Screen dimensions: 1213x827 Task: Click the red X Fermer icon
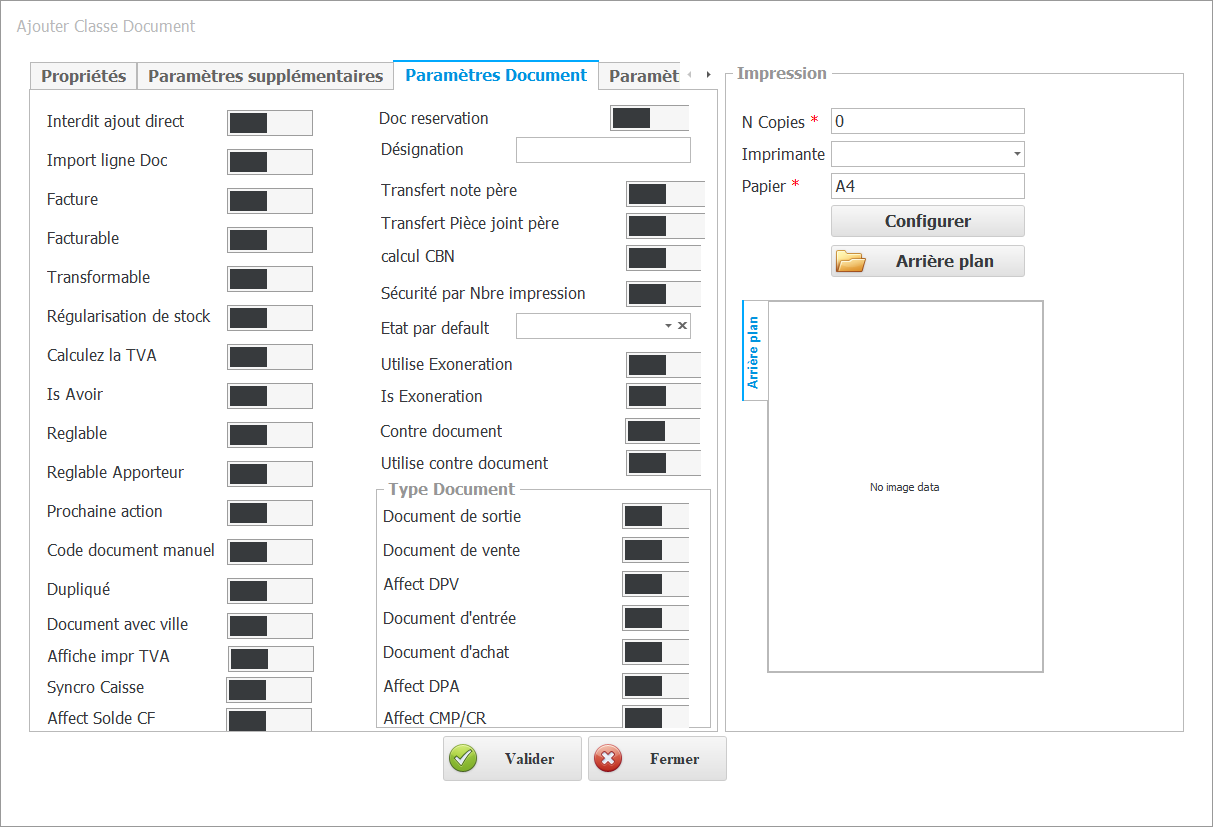(x=607, y=759)
